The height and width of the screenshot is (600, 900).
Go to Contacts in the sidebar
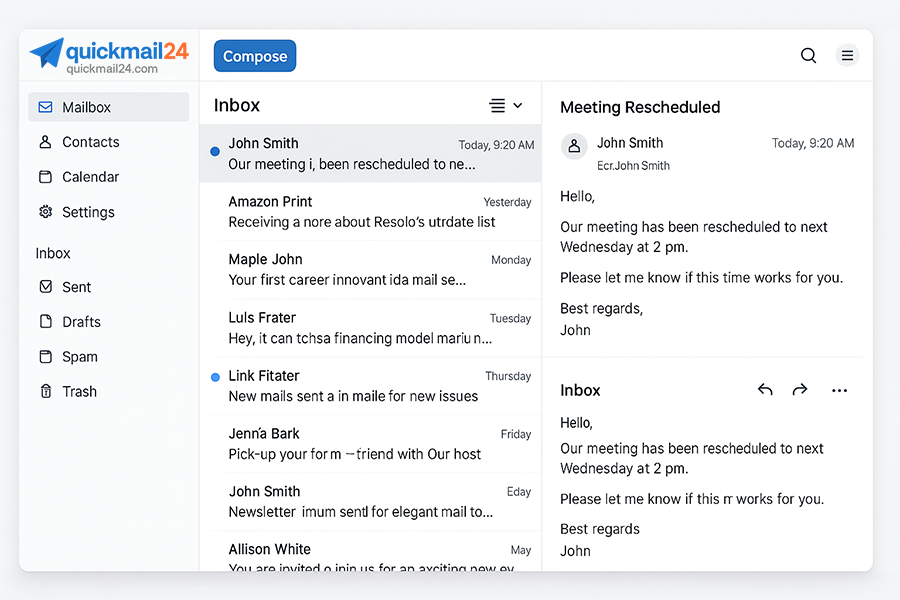[90, 142]
